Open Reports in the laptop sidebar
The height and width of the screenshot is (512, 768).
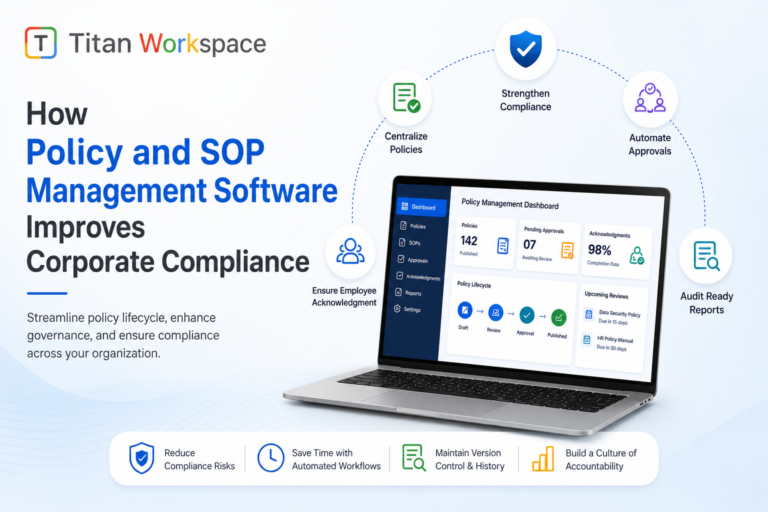click(x=408, y=293)
